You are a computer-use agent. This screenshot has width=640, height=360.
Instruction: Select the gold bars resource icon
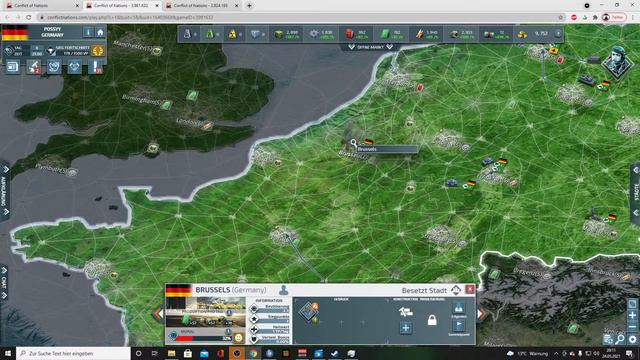click(x=523, y=34)
